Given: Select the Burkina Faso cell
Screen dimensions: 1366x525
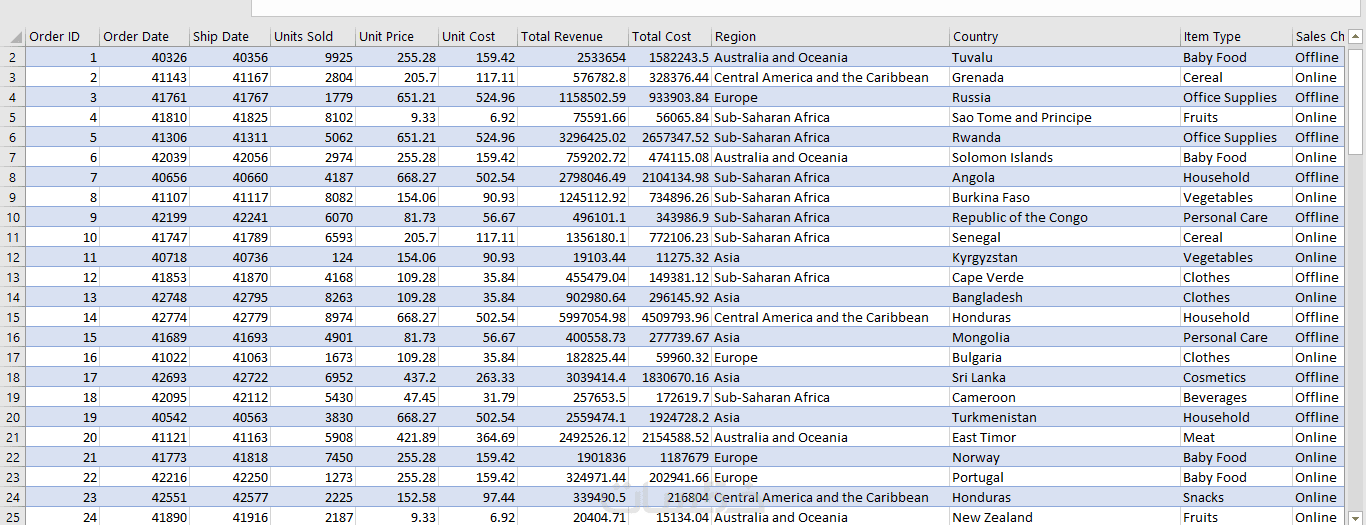Looking at the screenshot, I should [990, 197].
